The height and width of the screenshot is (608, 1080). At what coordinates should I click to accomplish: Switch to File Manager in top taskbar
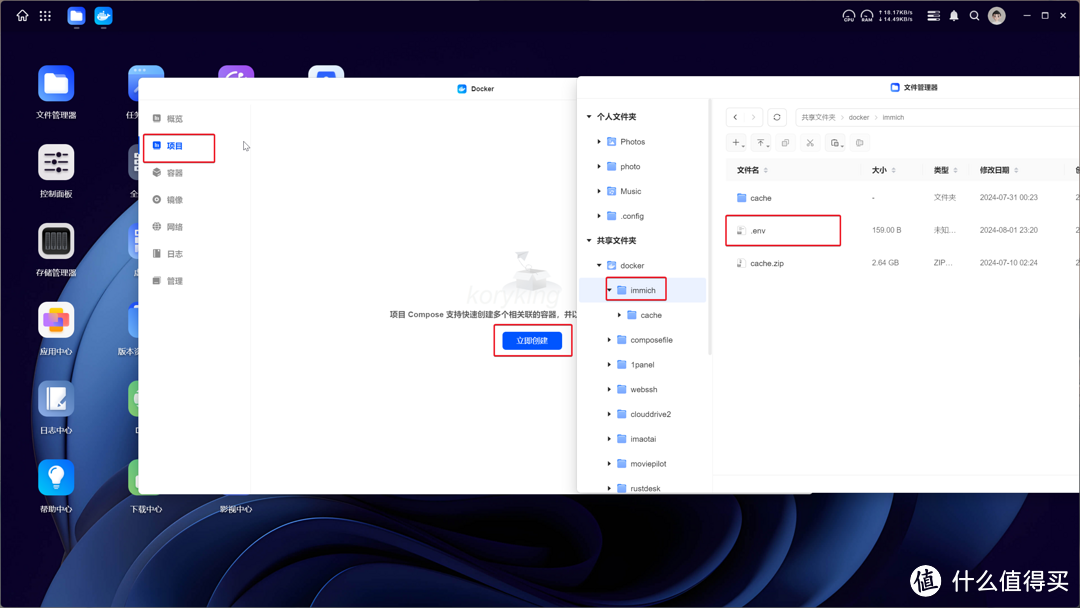[76, 16]
